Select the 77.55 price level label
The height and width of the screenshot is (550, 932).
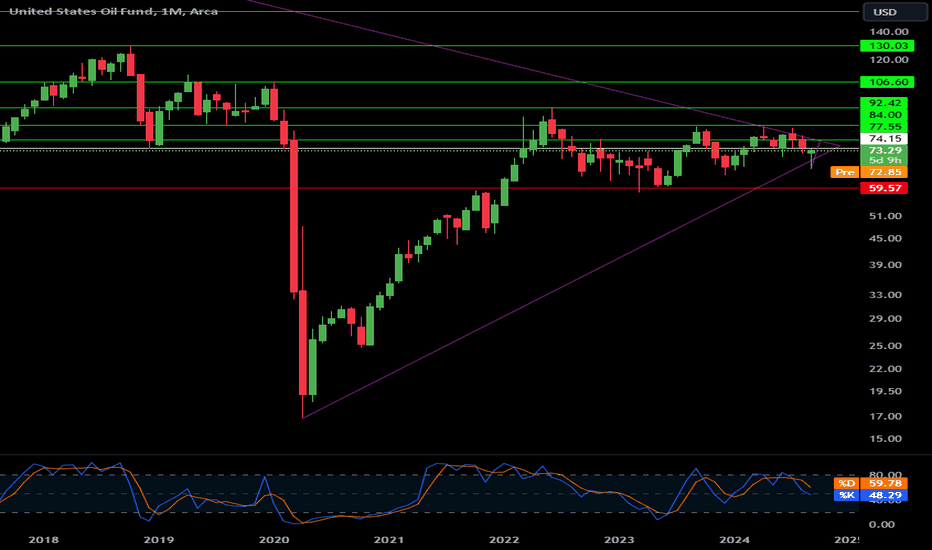(884, 127)
